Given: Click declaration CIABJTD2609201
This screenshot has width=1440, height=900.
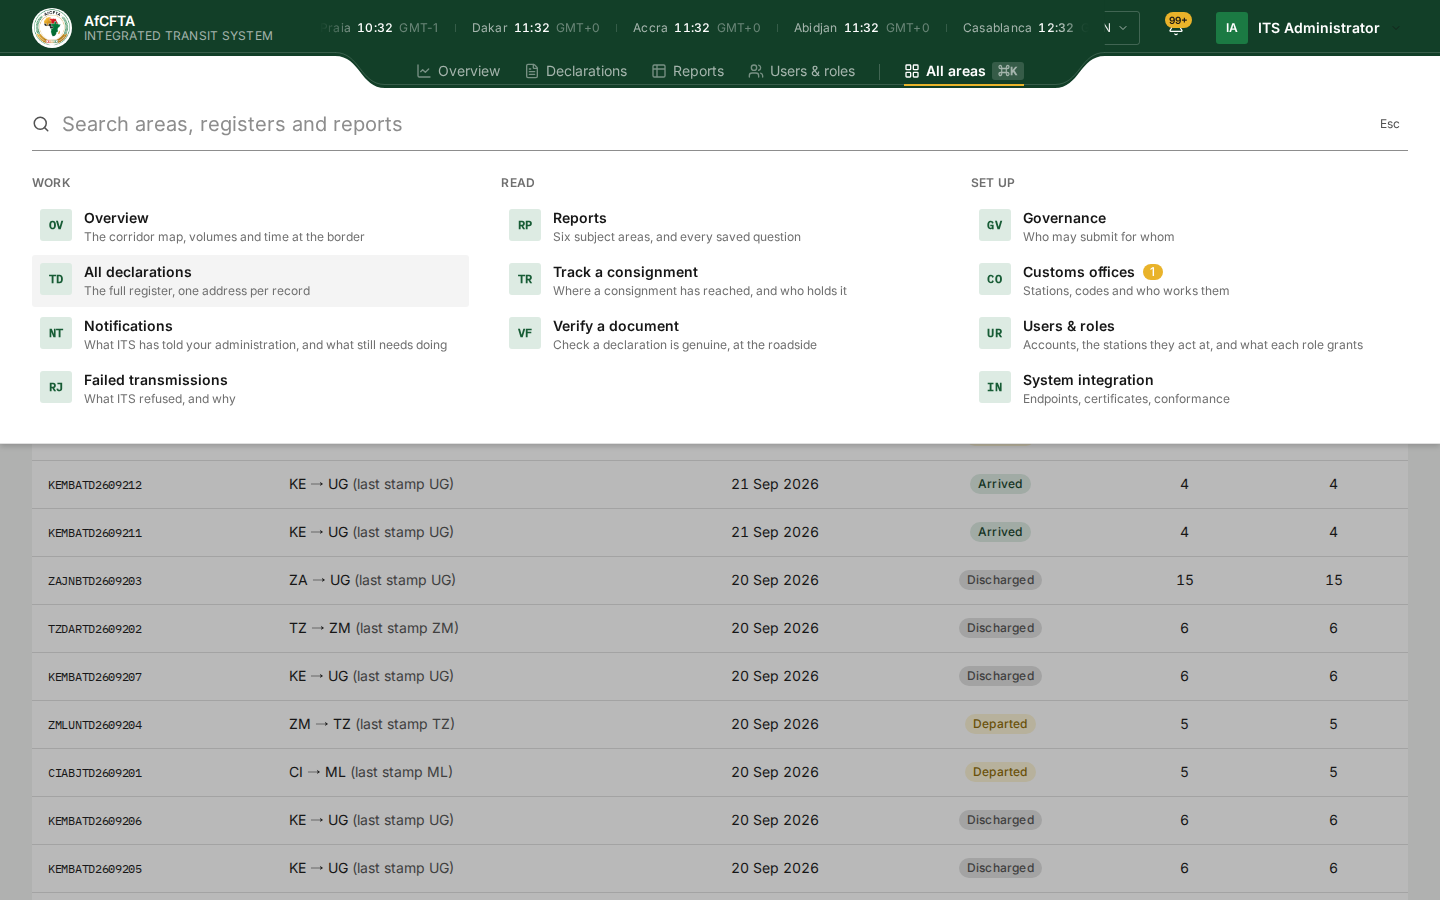Looking at the screenshot, I should [x=95, y=773].
